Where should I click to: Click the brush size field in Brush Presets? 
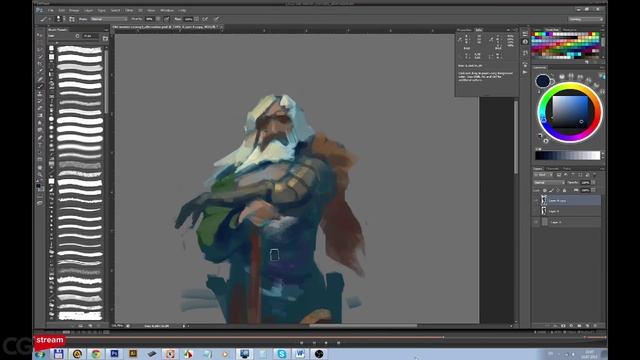click(90, 36)
